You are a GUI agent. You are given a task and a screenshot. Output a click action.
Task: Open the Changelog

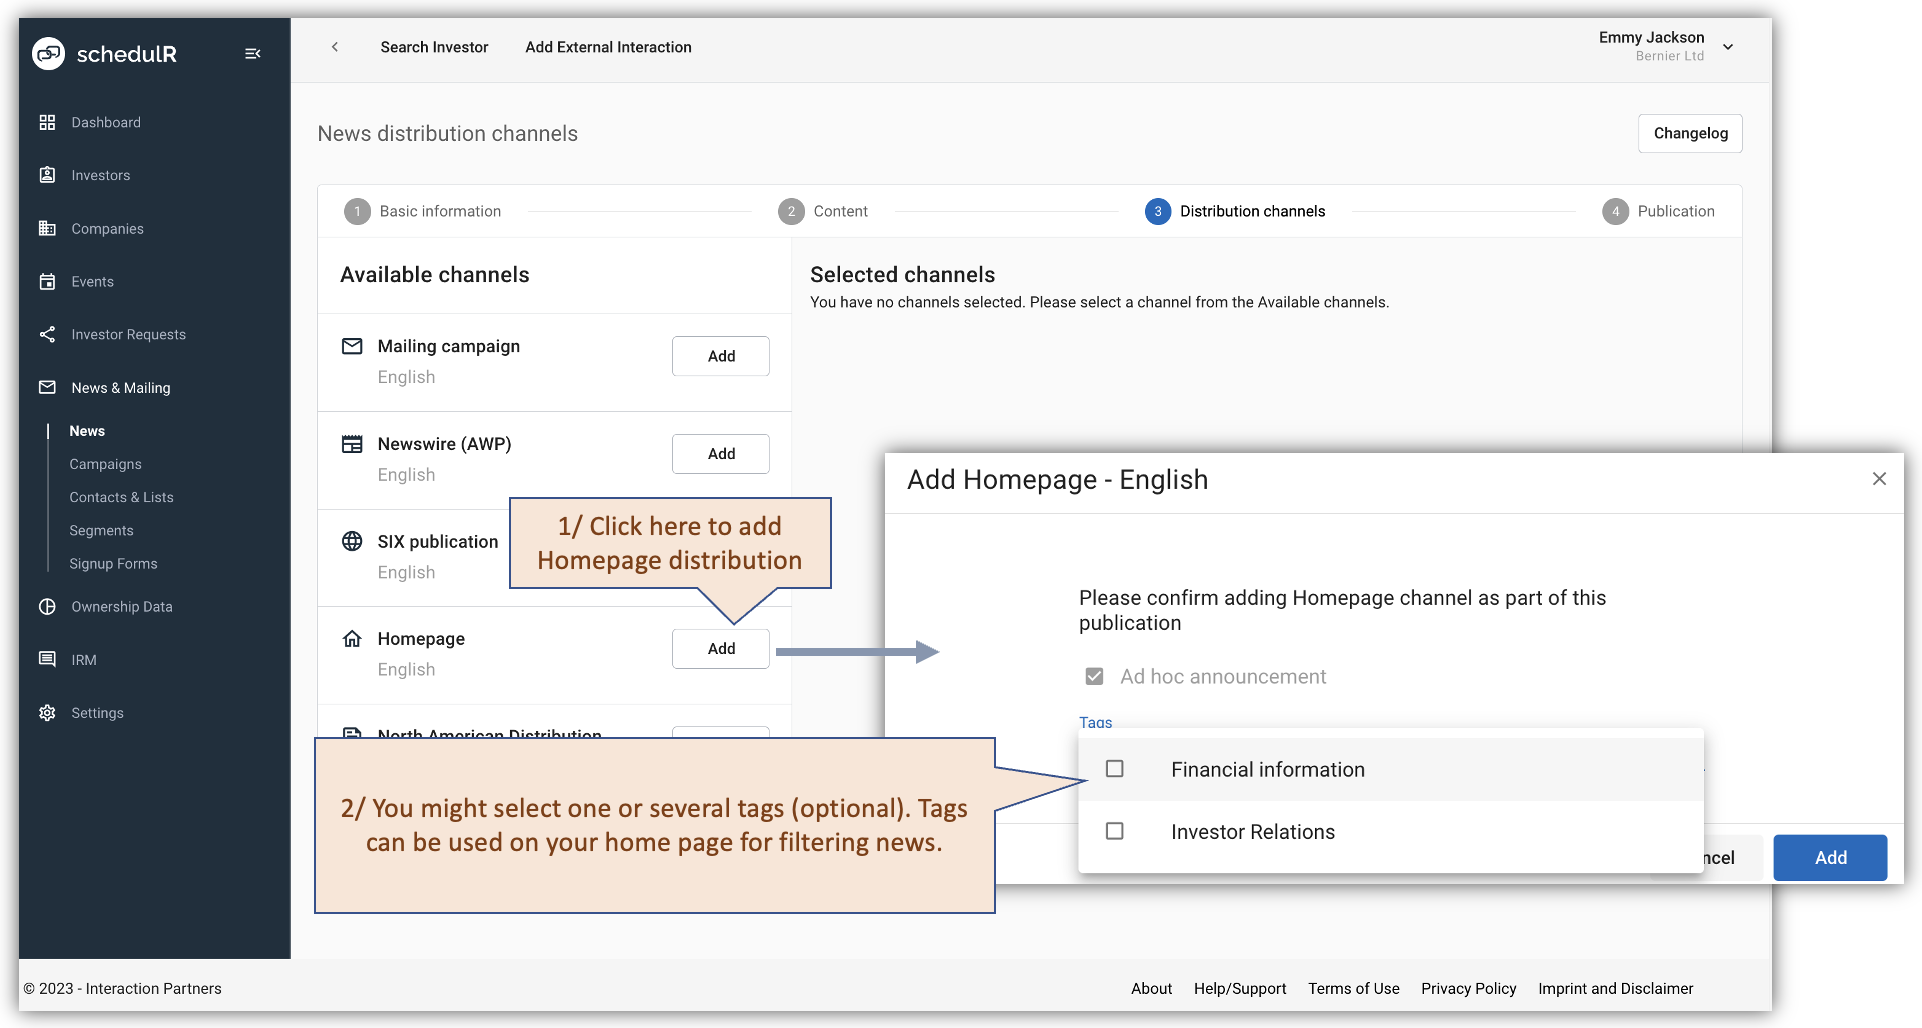(1690, 133)
